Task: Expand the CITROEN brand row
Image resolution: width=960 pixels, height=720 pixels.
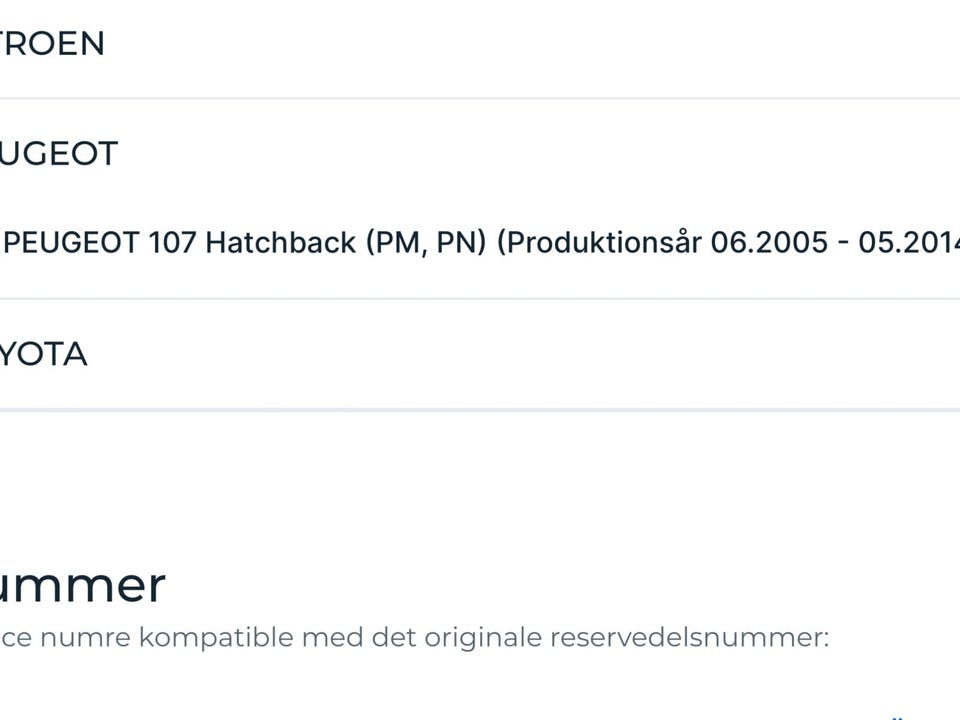Action: (x=50, y=44)
